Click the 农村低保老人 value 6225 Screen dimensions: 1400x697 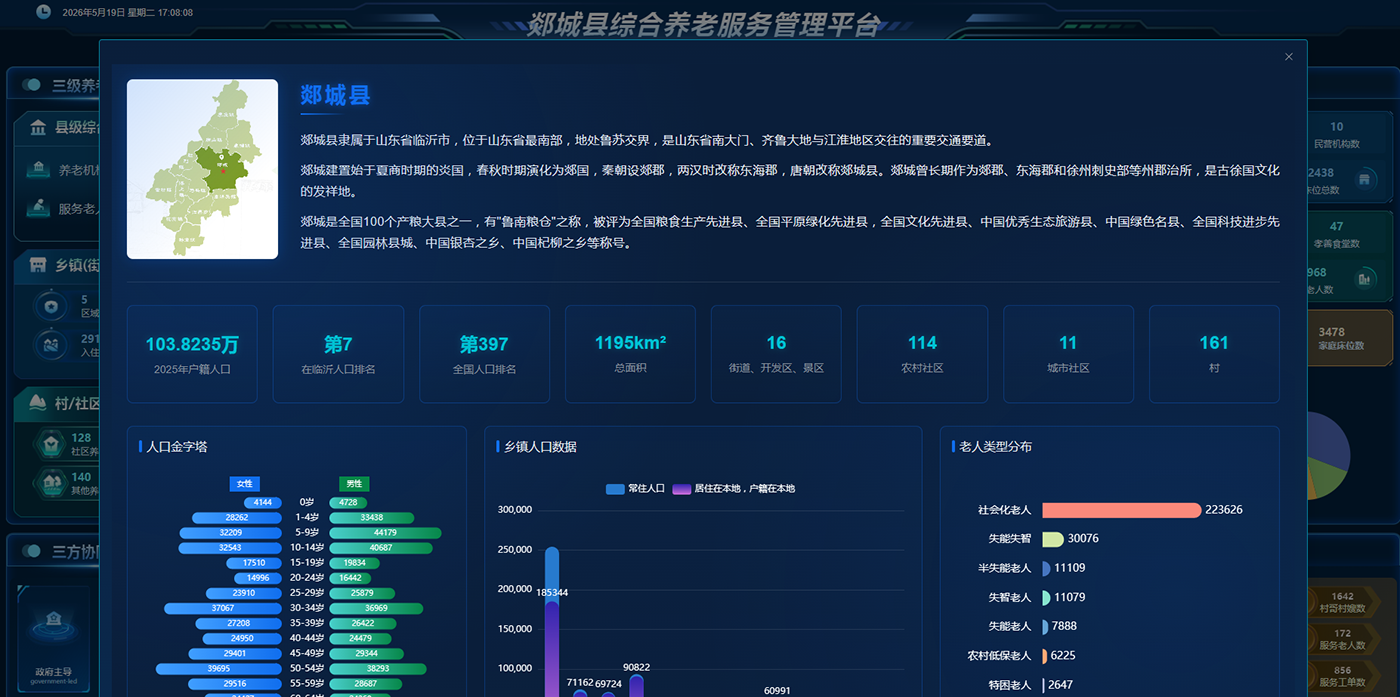coord(1064,655)
